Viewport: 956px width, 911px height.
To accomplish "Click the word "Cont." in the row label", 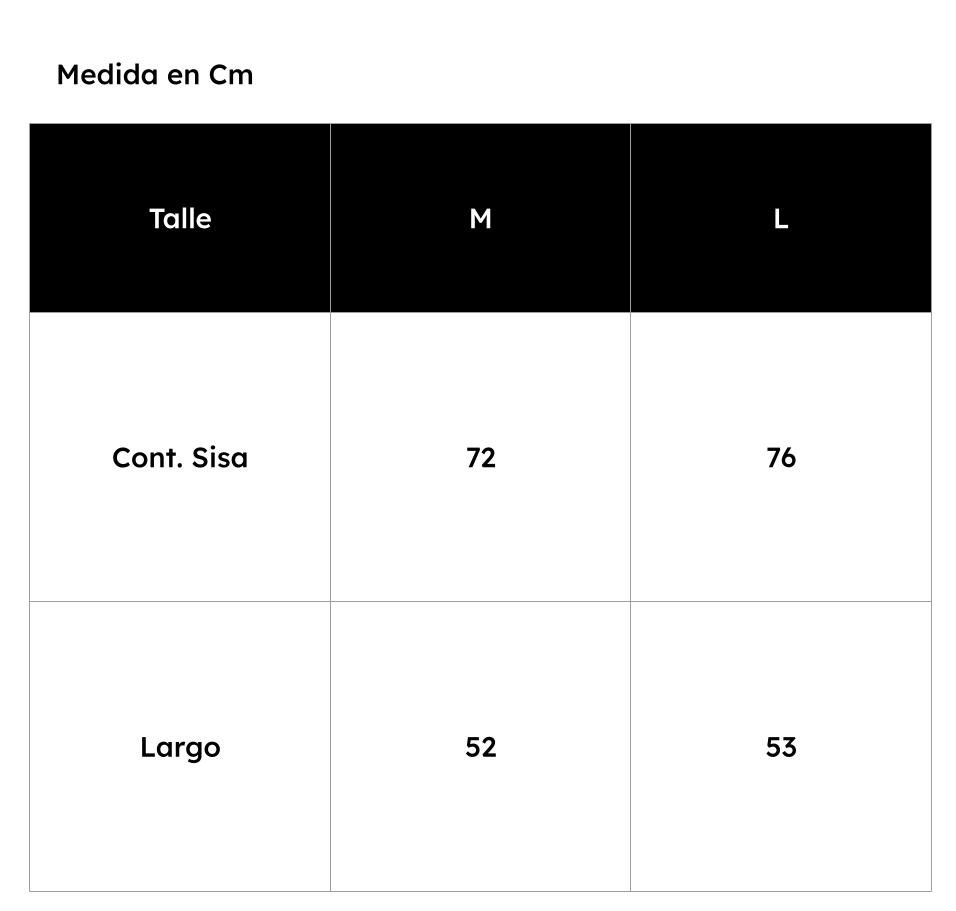I will click(x=147, y=457).
